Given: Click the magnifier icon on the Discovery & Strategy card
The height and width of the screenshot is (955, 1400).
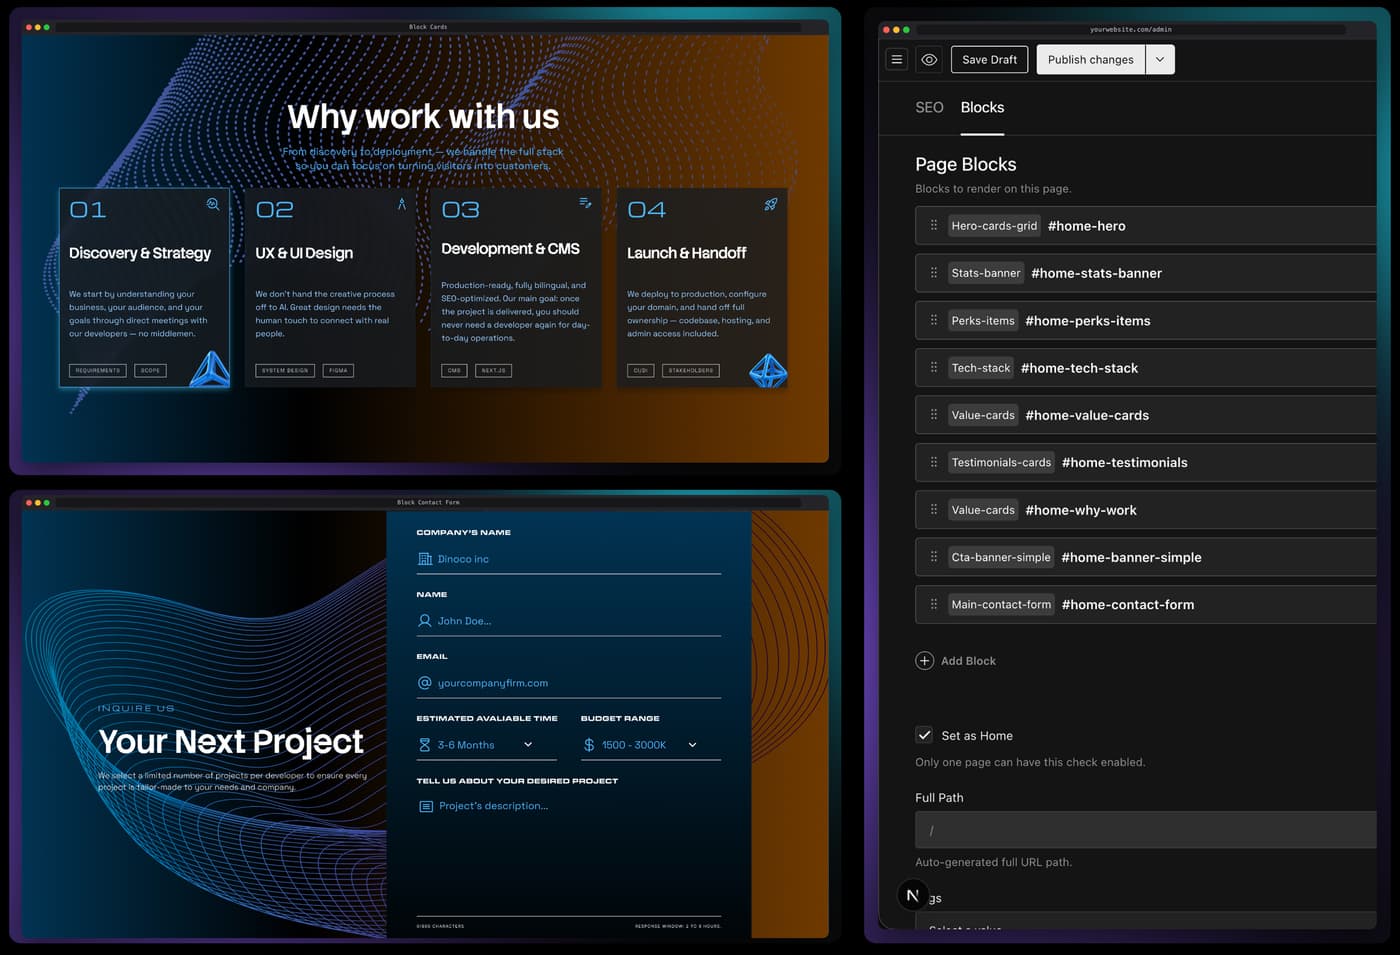Looking at the screenshot, I should 213,204.
